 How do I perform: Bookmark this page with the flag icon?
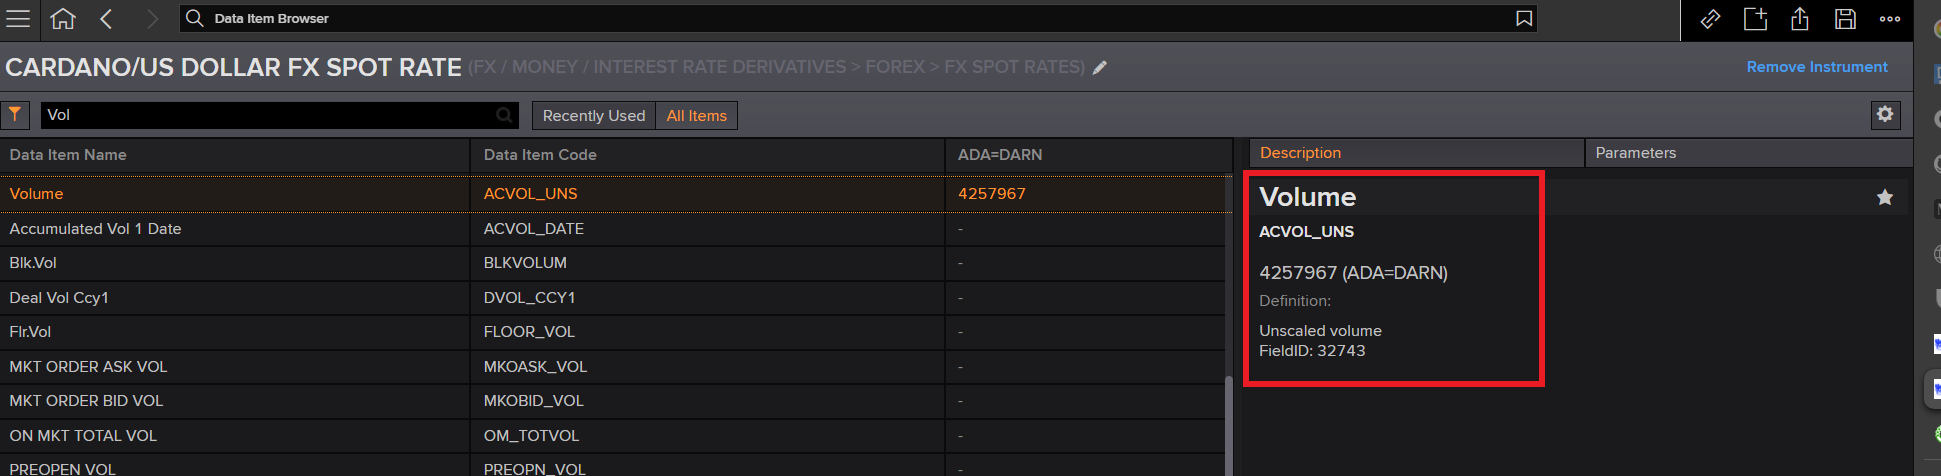point(1524,19)
